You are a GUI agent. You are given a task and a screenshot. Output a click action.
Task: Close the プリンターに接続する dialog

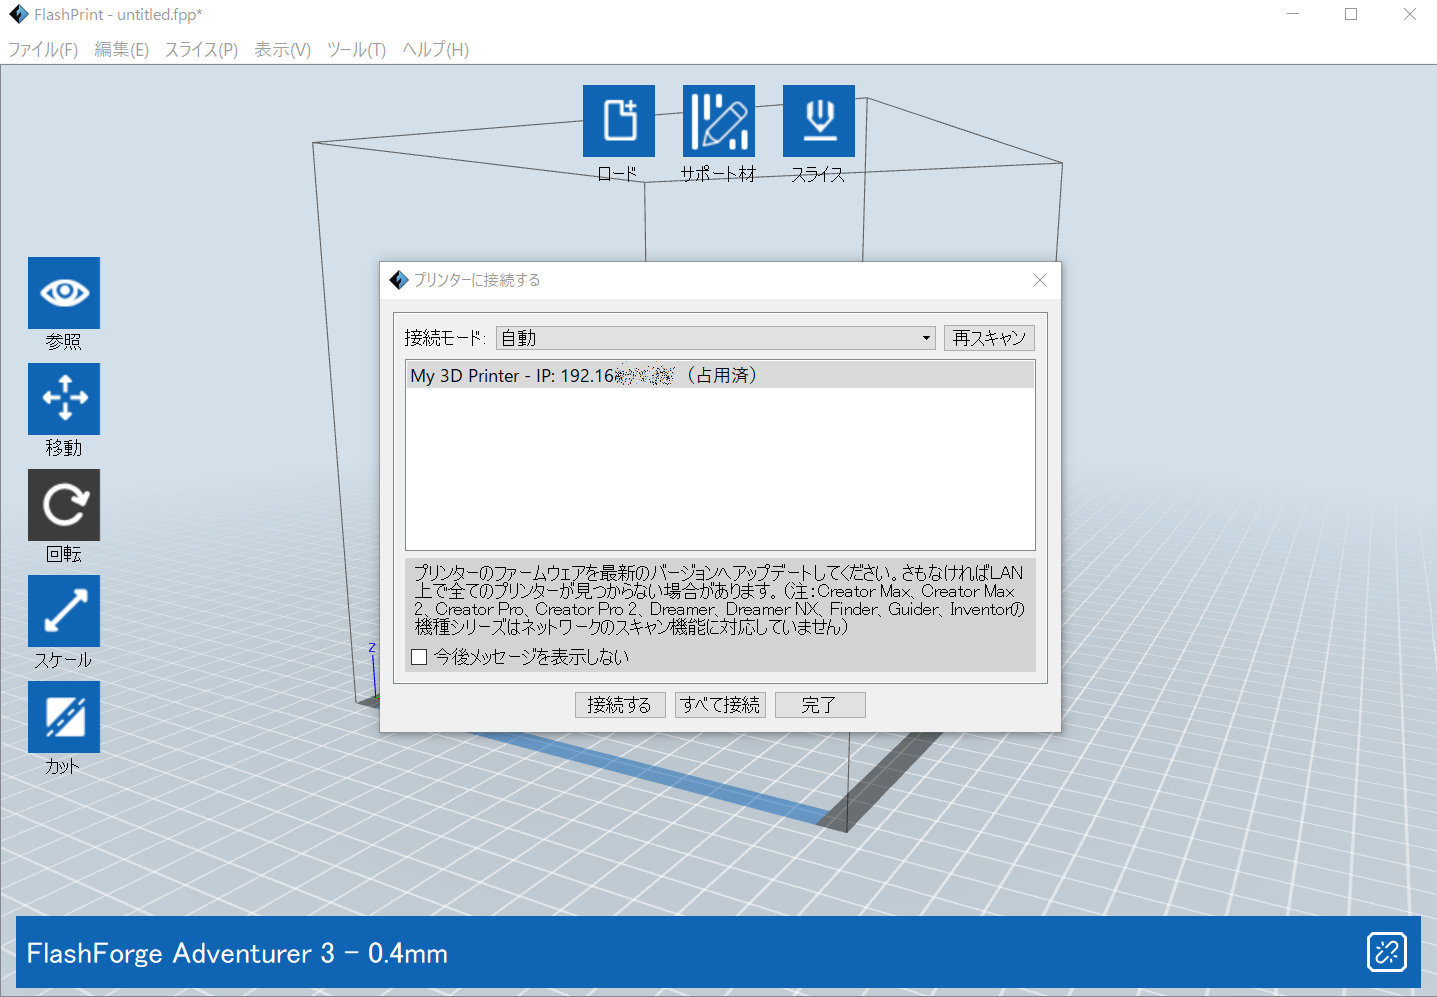tap(1040, 280)
